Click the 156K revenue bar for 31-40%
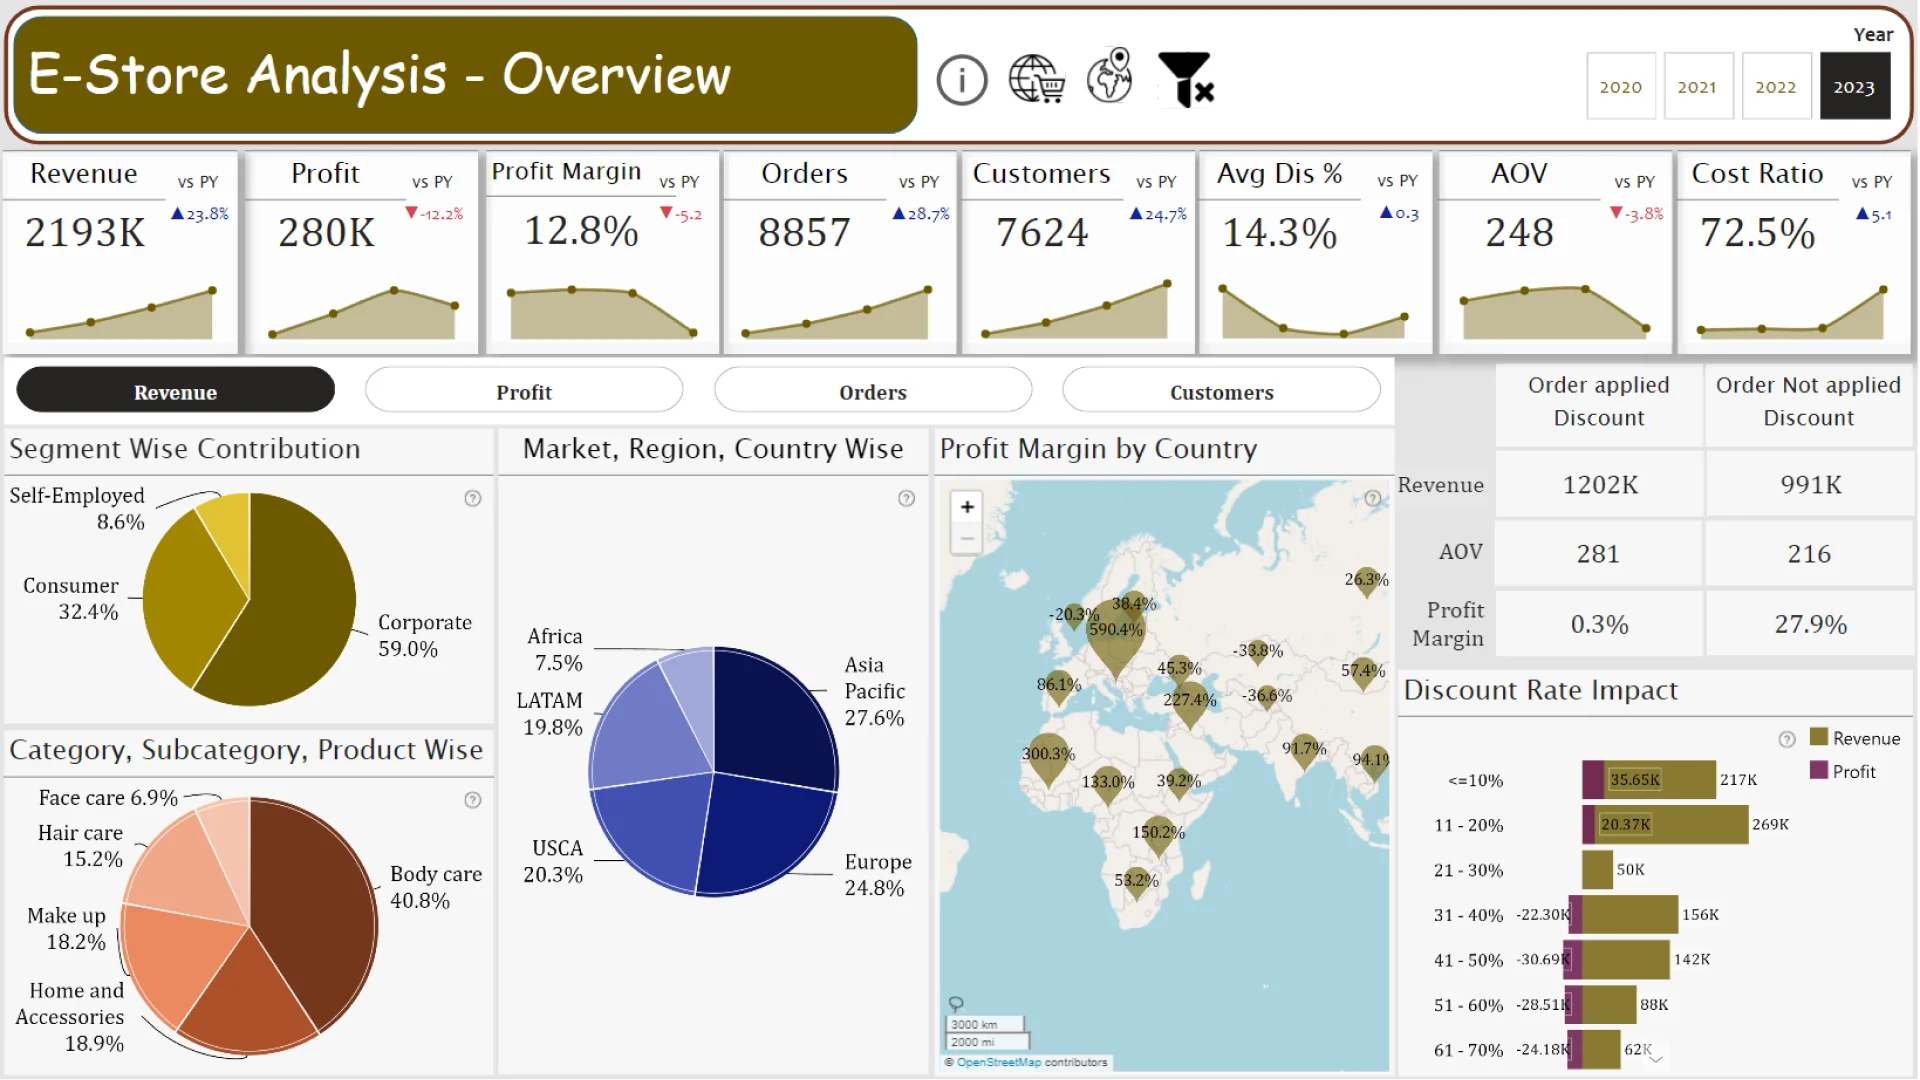Viewport: 1920px width, 1080px height. click(1630, 915)
